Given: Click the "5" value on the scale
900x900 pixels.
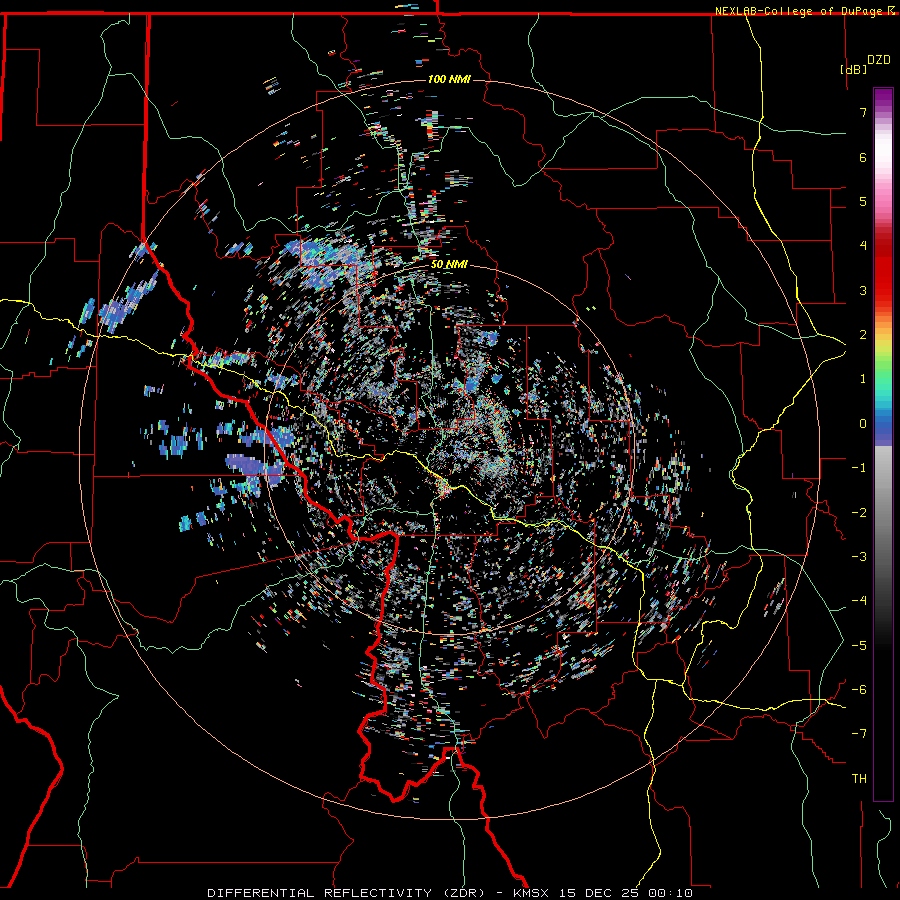Looking at the screenshot, I should point(863,201).
